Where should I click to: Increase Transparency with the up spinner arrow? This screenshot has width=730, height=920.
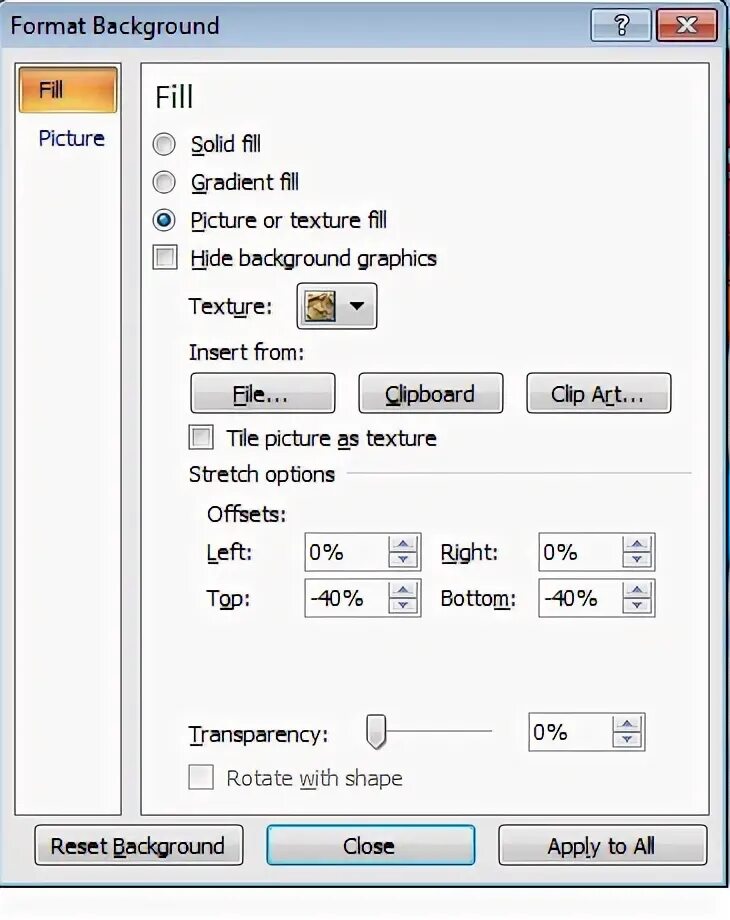(627, 724)
